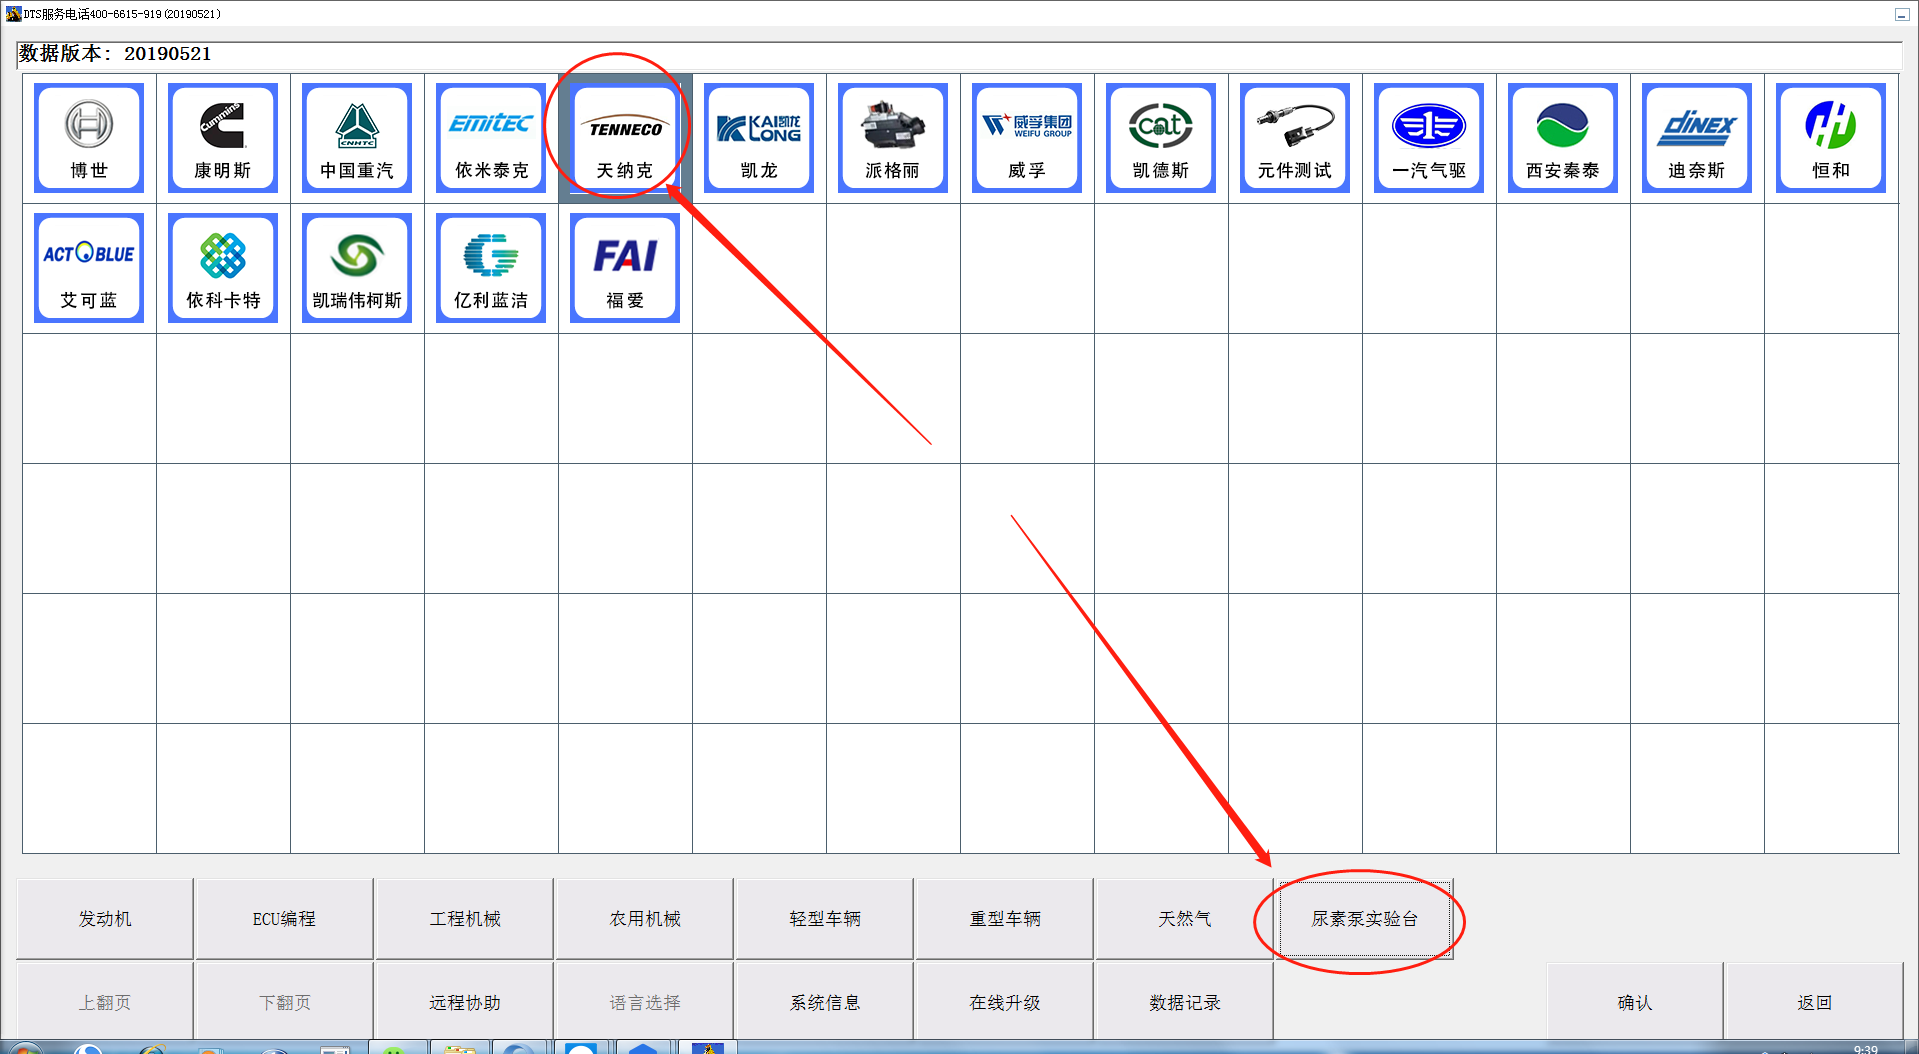Open the FAI 福爱 brand icon
Image resolution: width=1919 pixels, height=1054 pixels.
pos(625,268)
